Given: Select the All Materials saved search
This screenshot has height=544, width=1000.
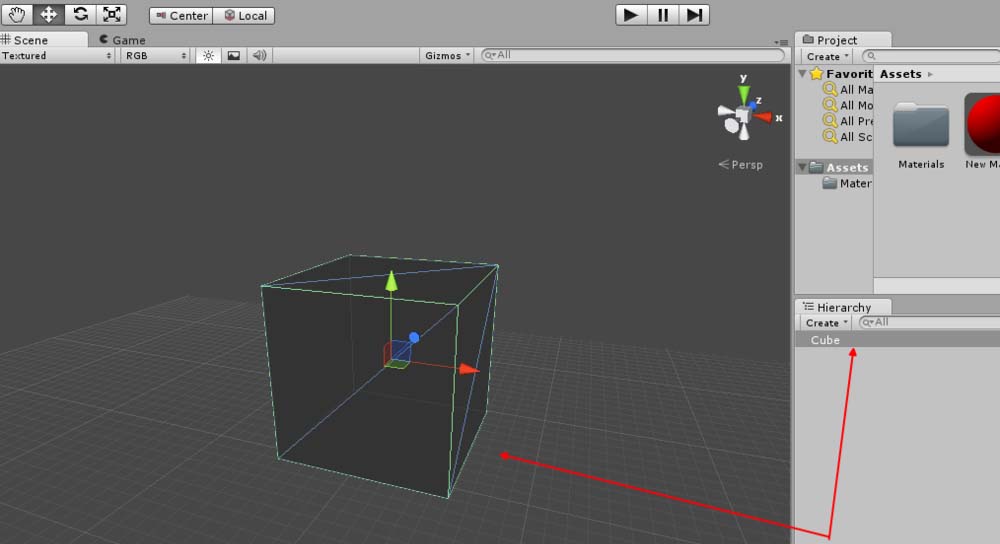Looking at the screenshot, I should tap(848, 90).
